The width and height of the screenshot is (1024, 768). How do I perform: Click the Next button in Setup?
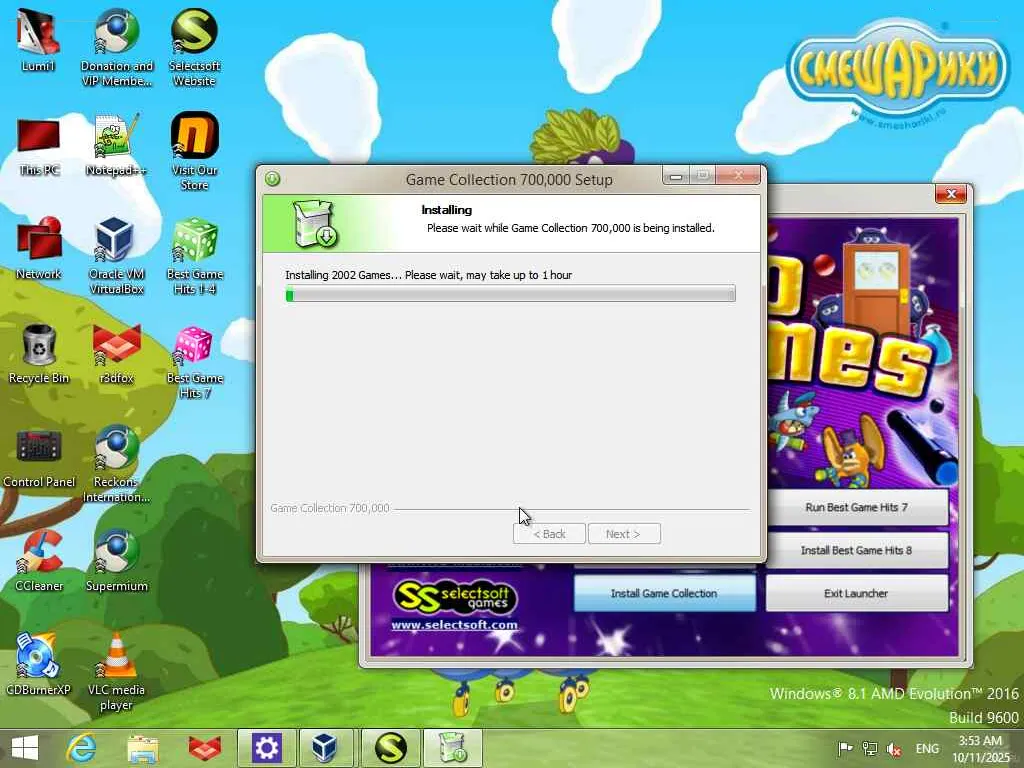(x=624, y=534)
